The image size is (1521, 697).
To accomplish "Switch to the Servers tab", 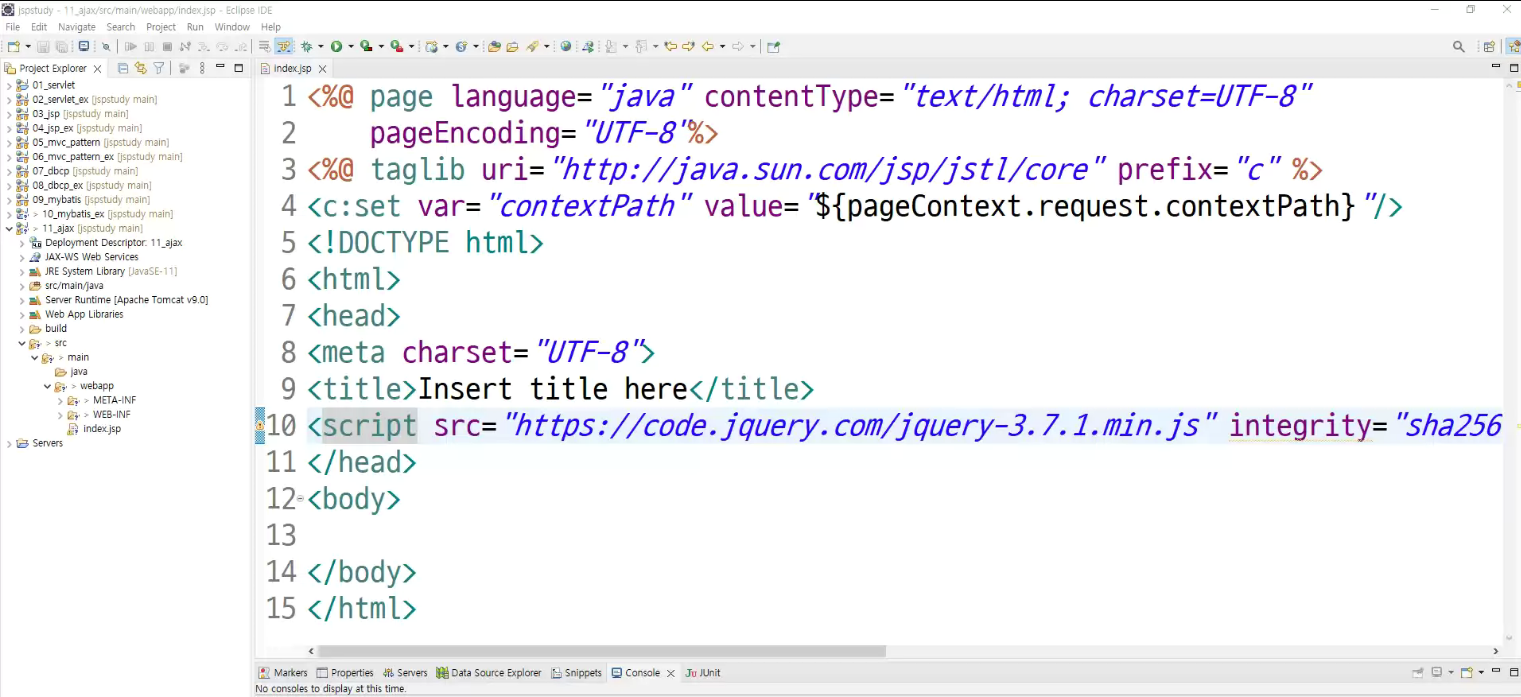I will 404,673.
